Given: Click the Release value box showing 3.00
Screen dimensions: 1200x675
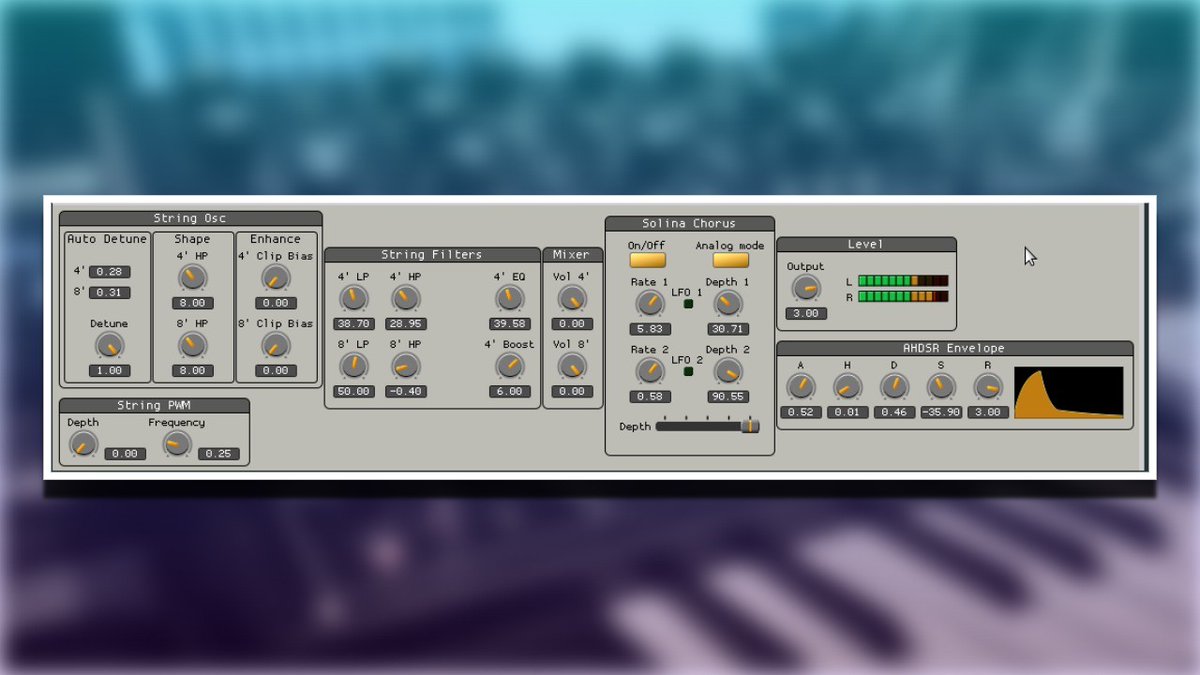Looking at the screenshot, I should coord(988,411).
